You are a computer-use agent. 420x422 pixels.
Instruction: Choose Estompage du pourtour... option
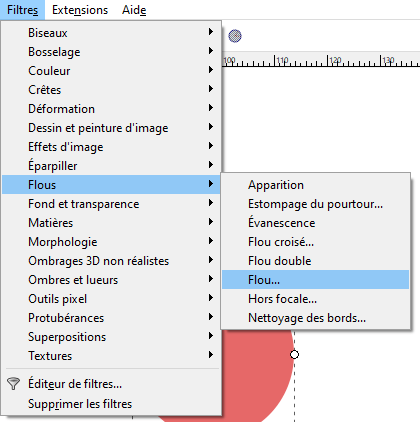tap(315, 204)
